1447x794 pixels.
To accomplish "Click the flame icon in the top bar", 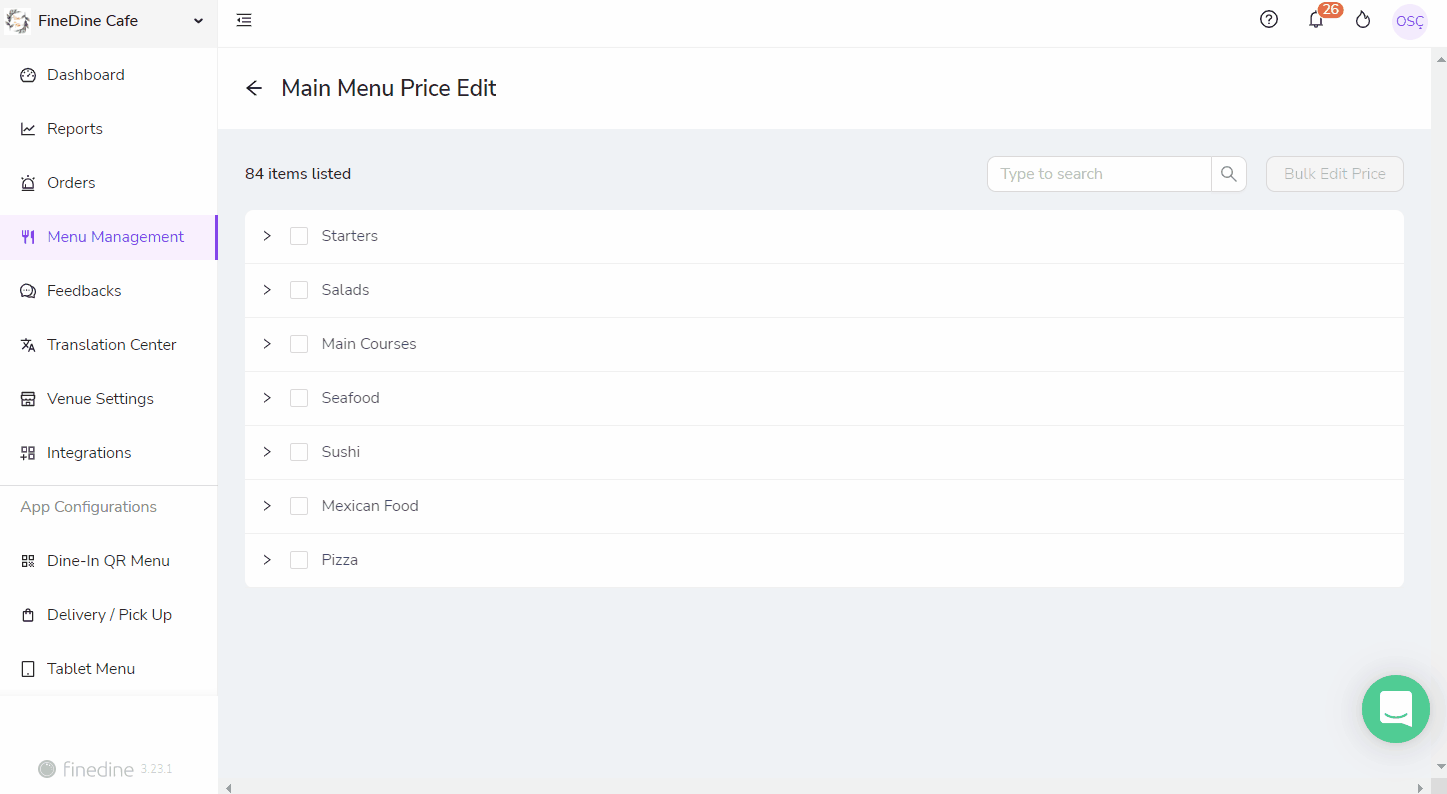I will [x=1363, y=20].
